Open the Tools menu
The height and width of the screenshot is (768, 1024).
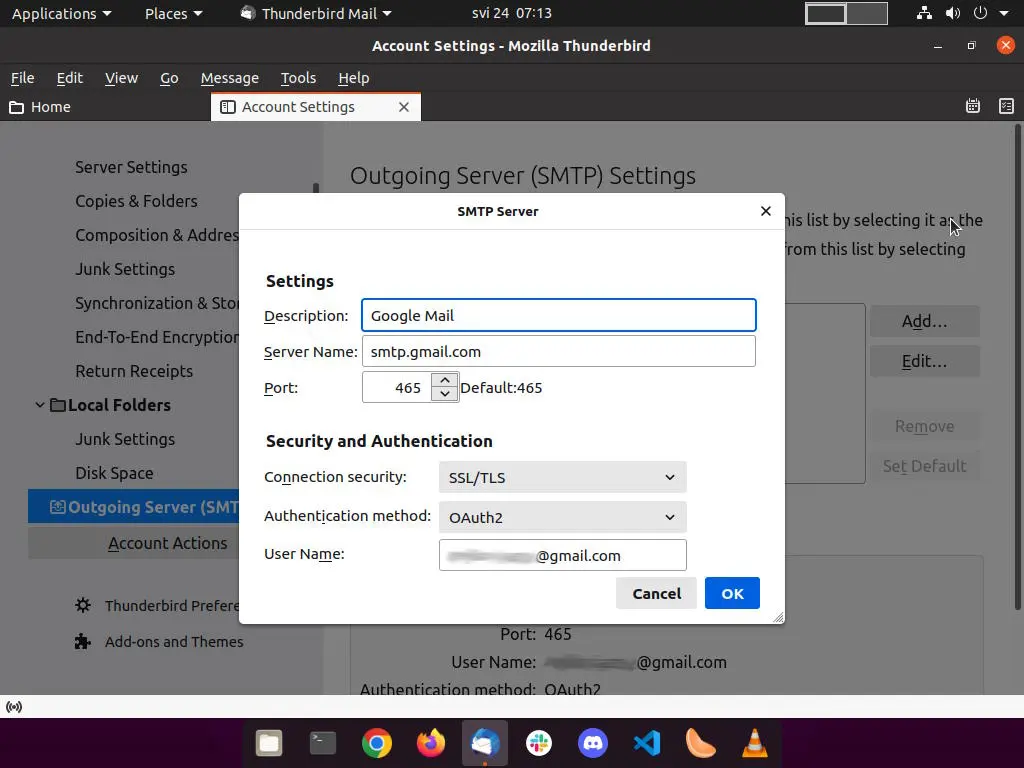(298, 78)
